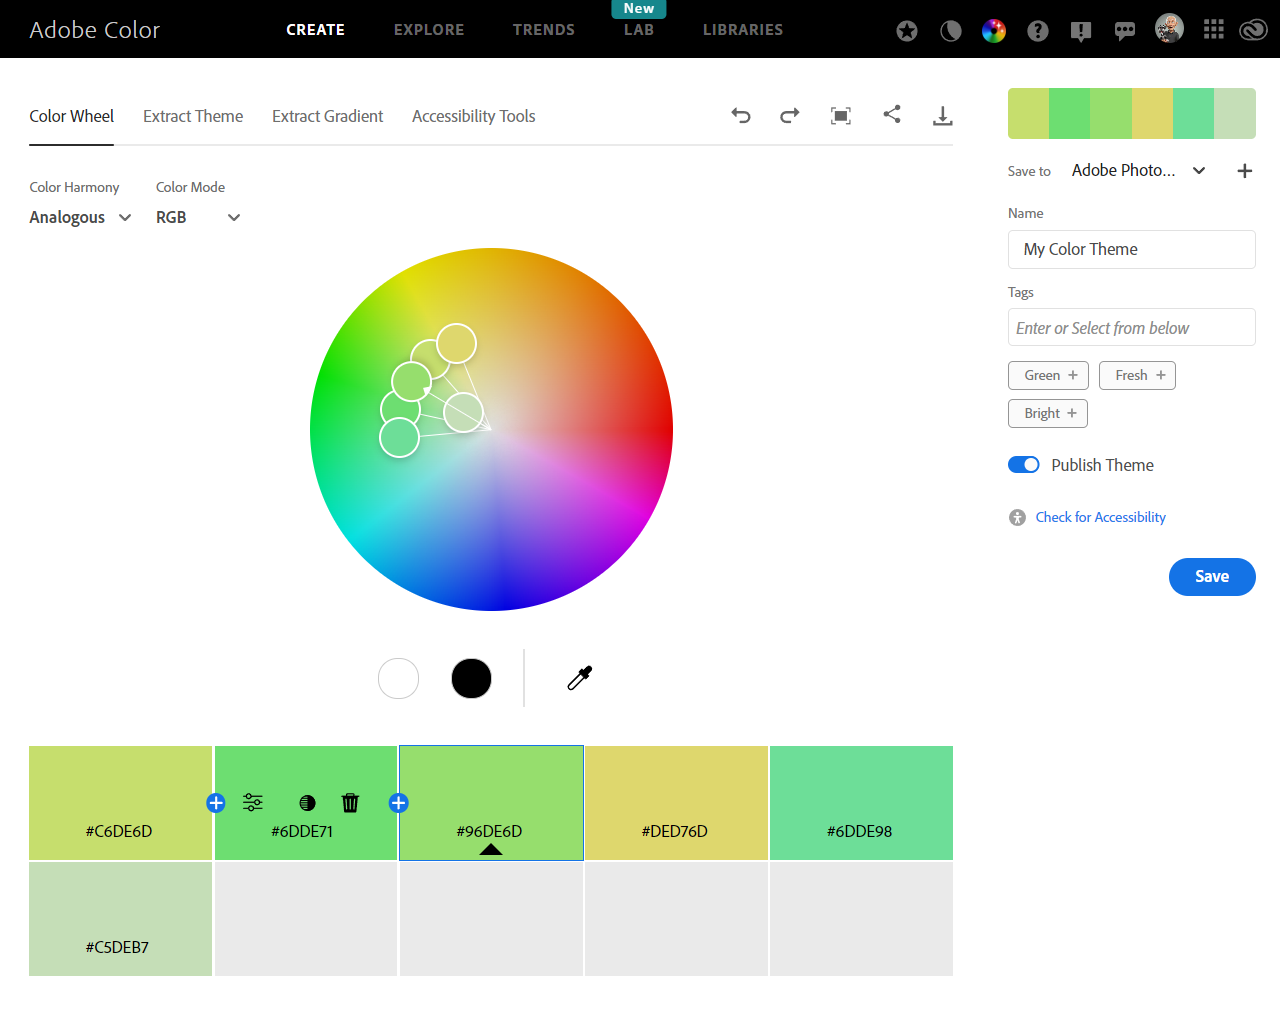Click the undo arrow icon

(741, 116)
